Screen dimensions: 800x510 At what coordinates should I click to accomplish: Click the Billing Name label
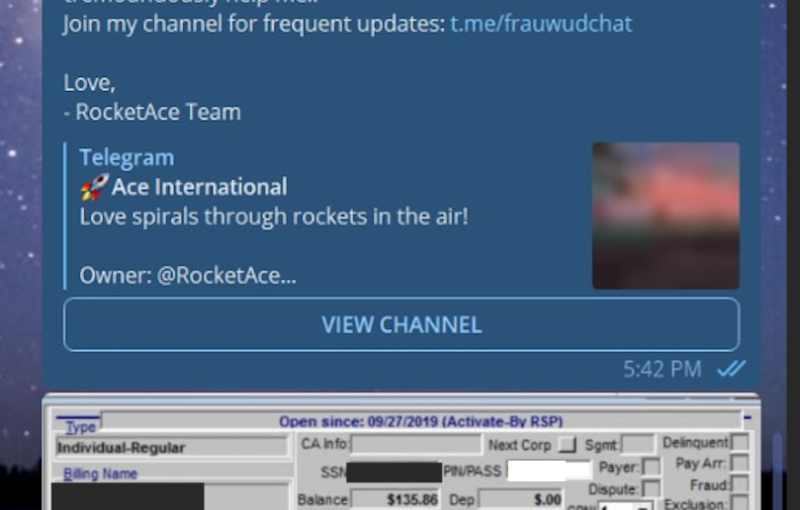tap(100, 474)
